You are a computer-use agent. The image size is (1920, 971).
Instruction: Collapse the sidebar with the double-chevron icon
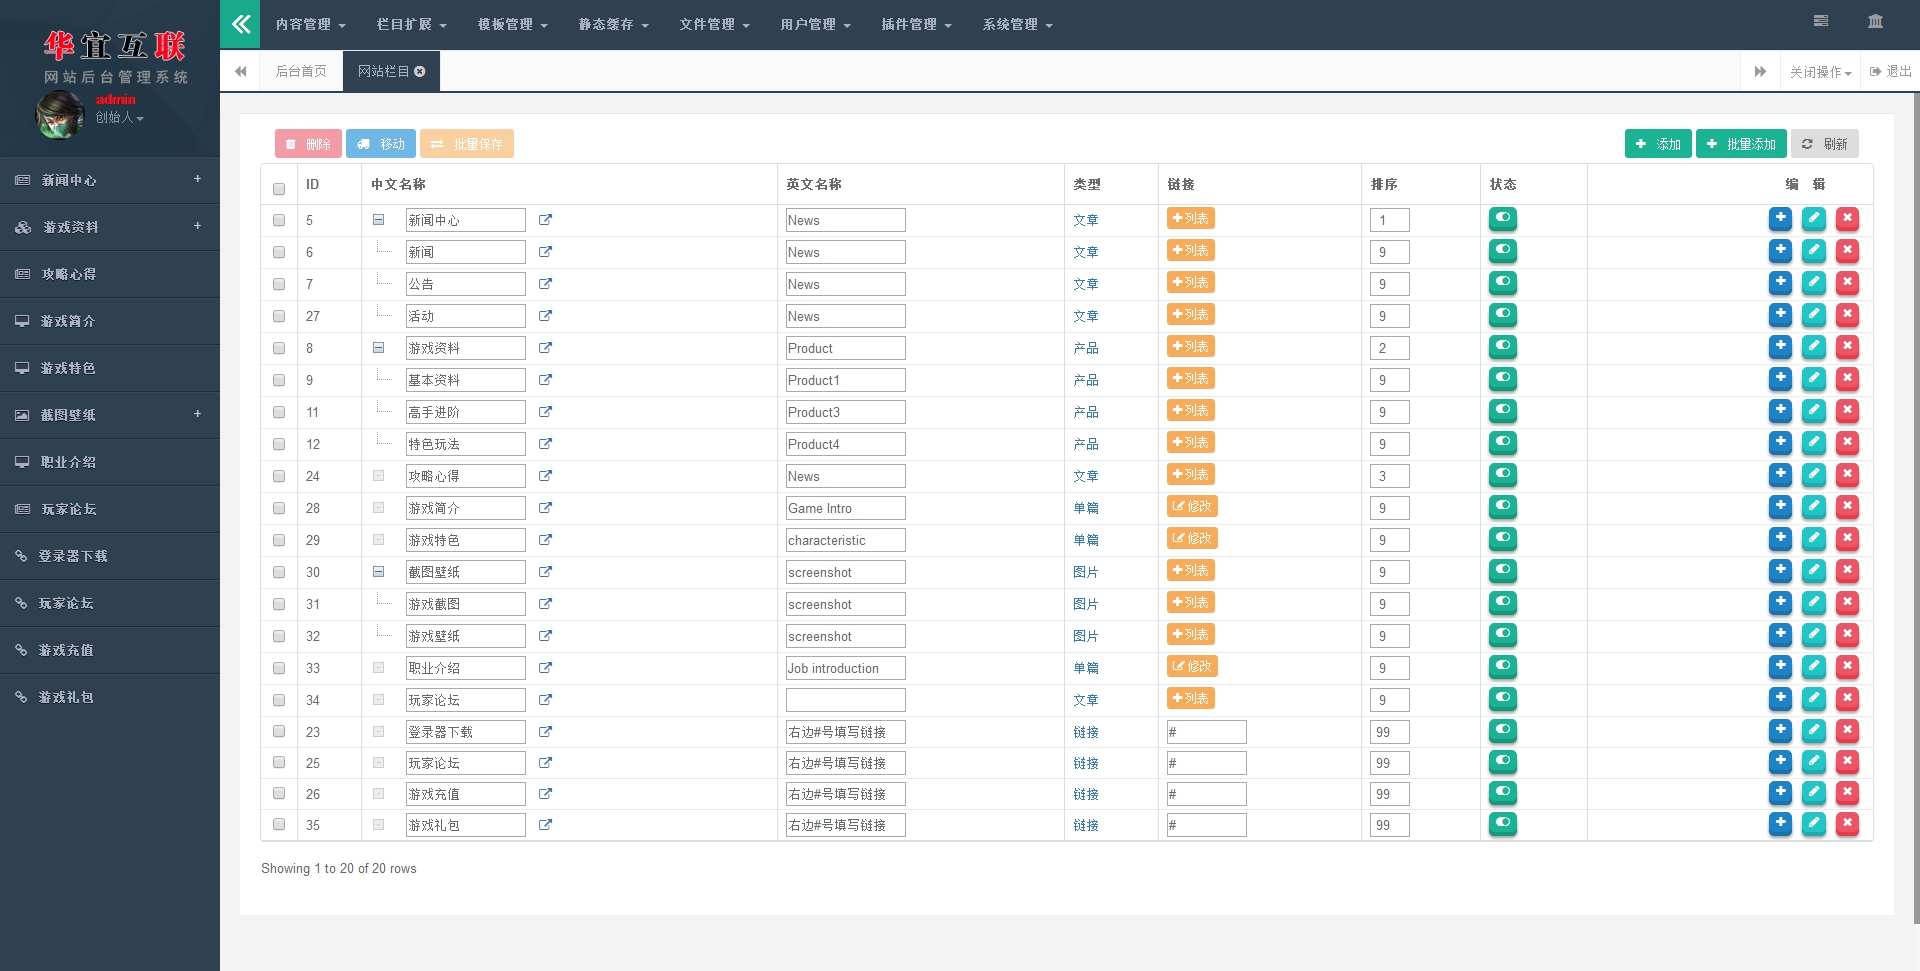(x=240, y=24)
